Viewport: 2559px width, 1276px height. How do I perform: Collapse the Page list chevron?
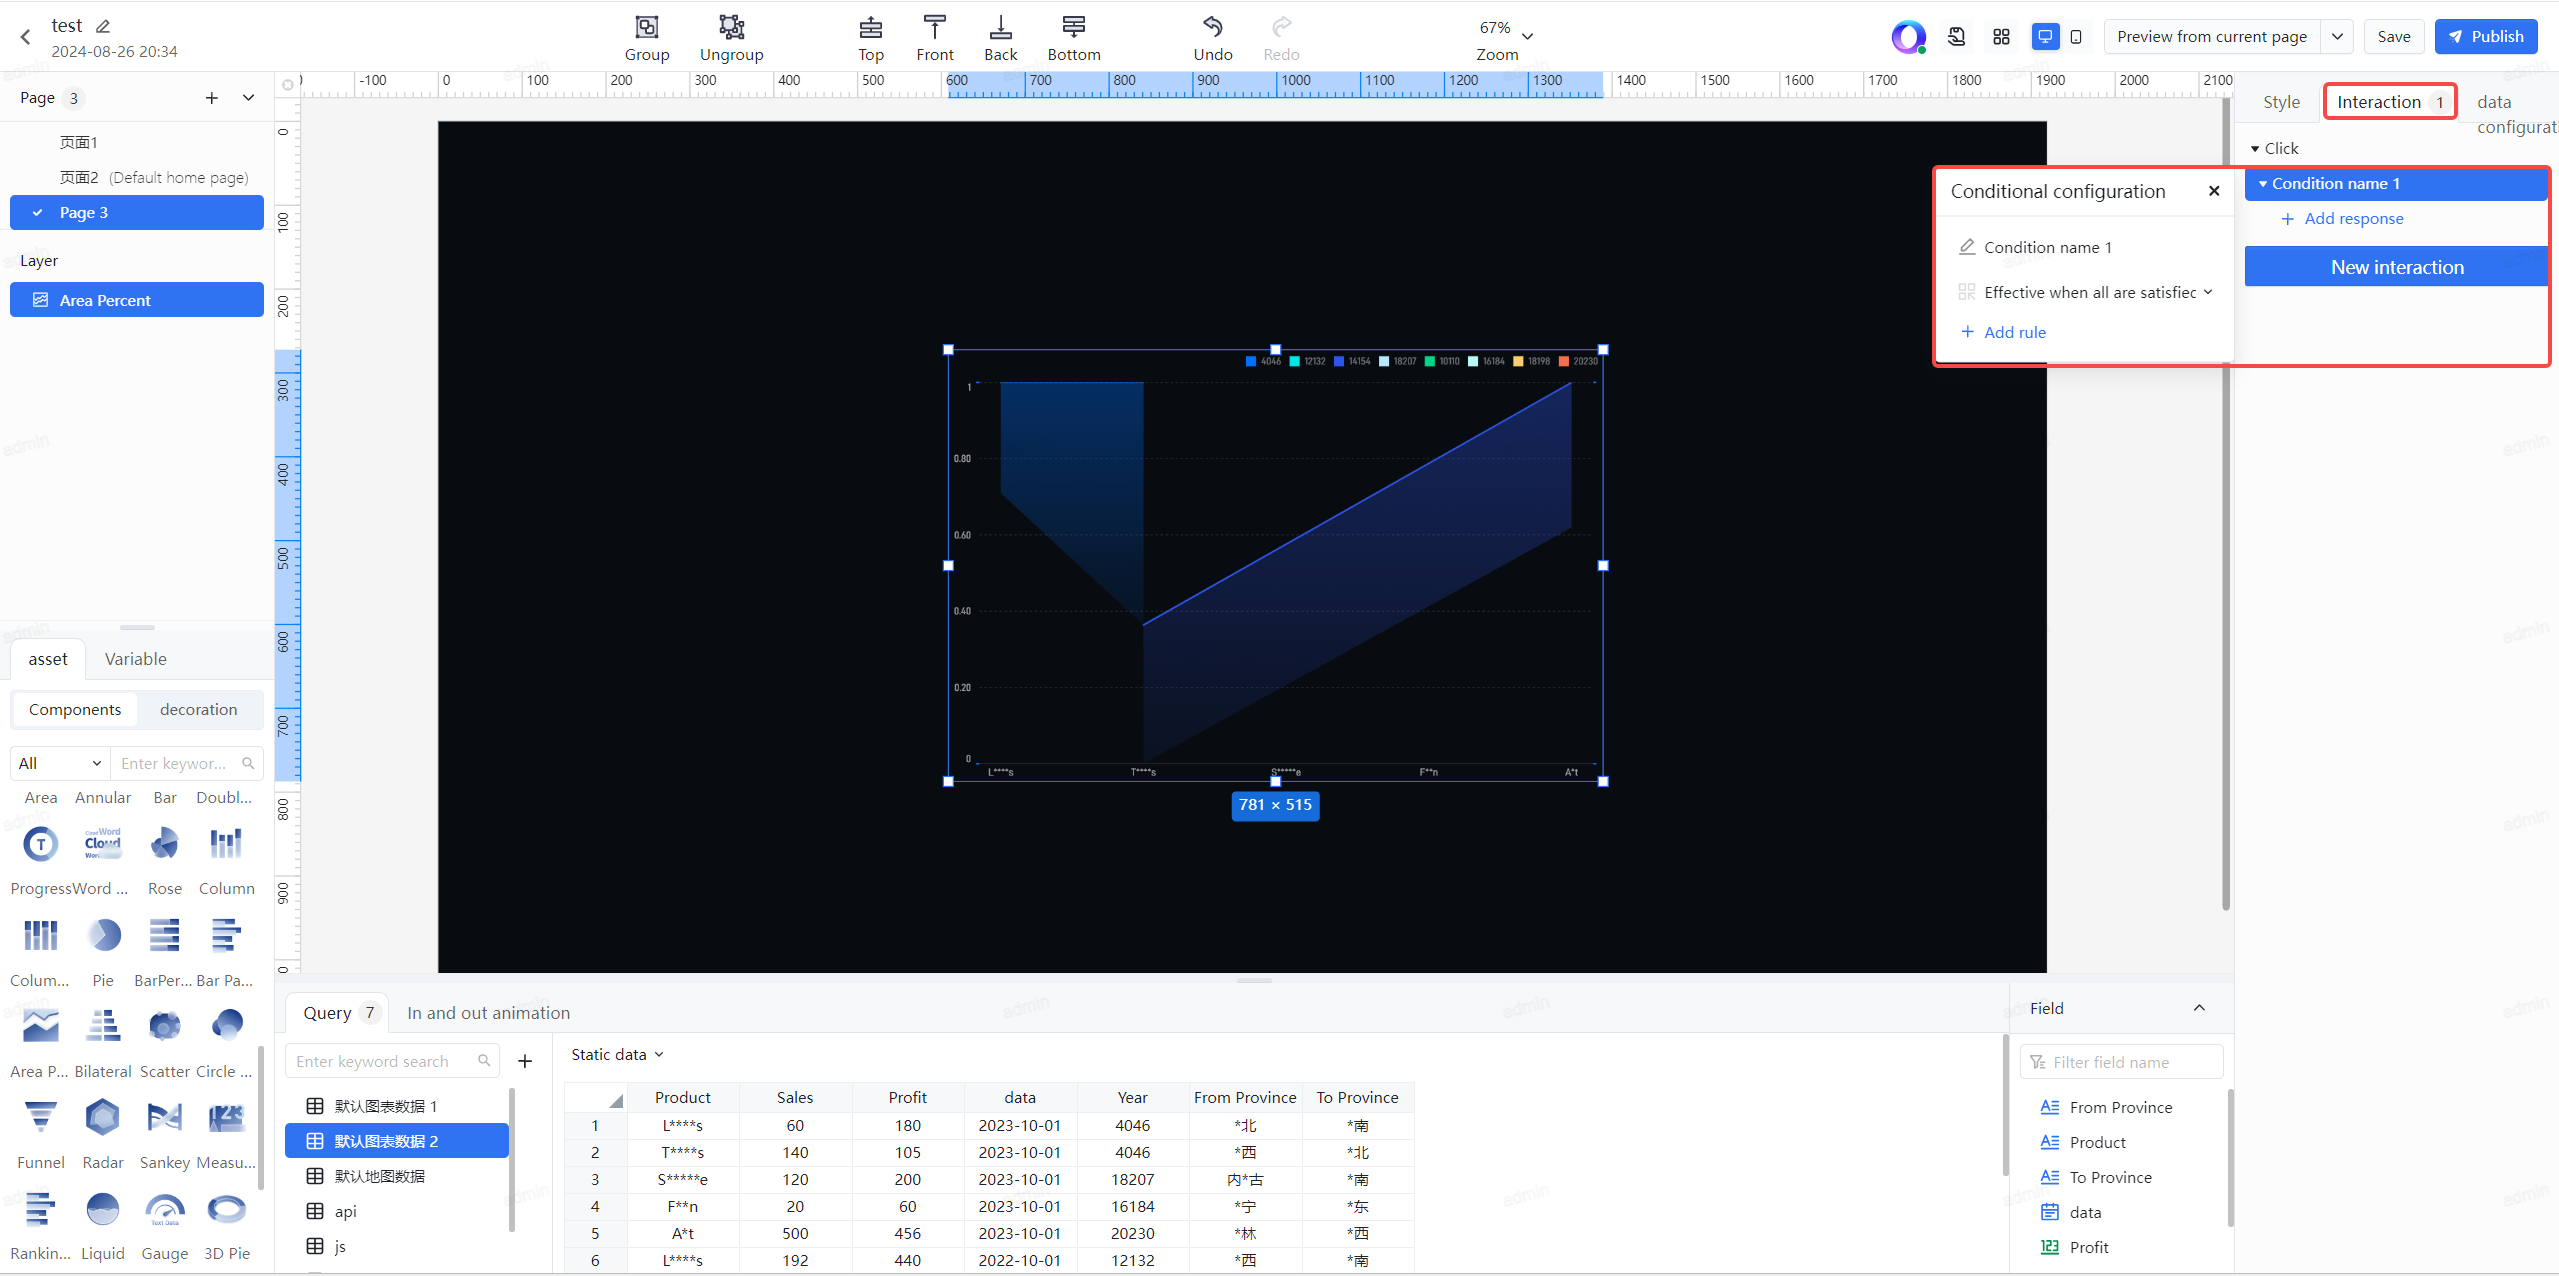coord(248,98)
